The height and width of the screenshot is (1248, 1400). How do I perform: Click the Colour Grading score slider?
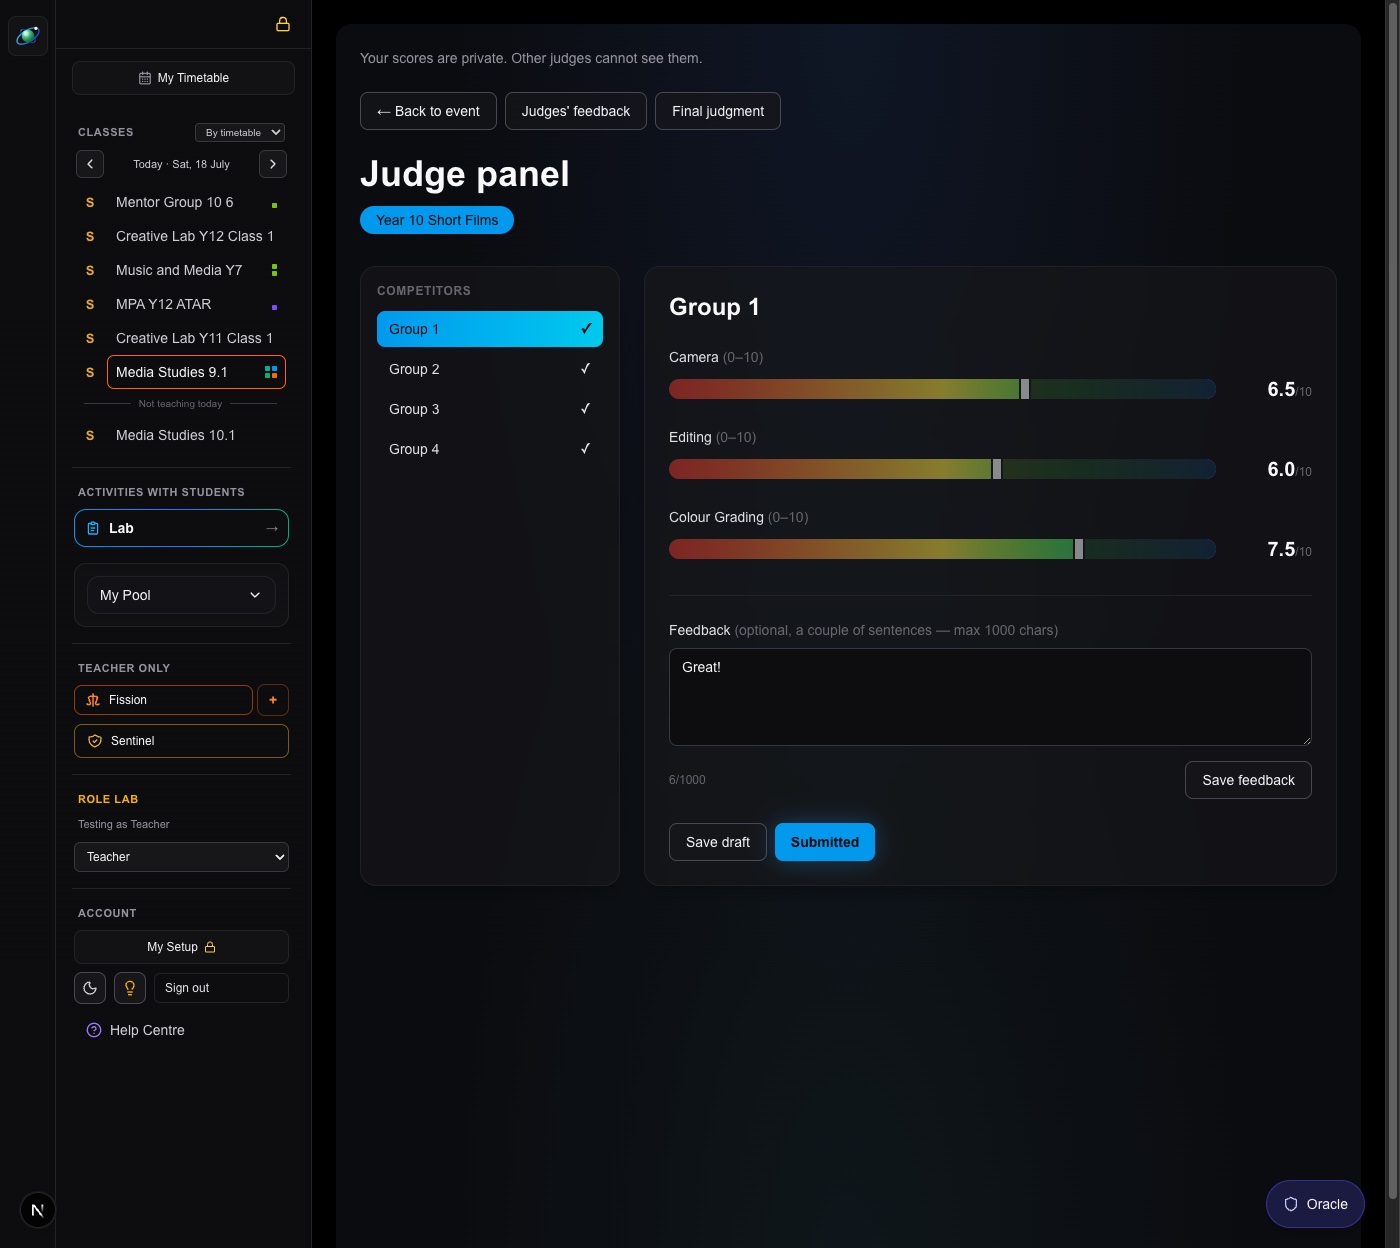[x=942, y=549]
